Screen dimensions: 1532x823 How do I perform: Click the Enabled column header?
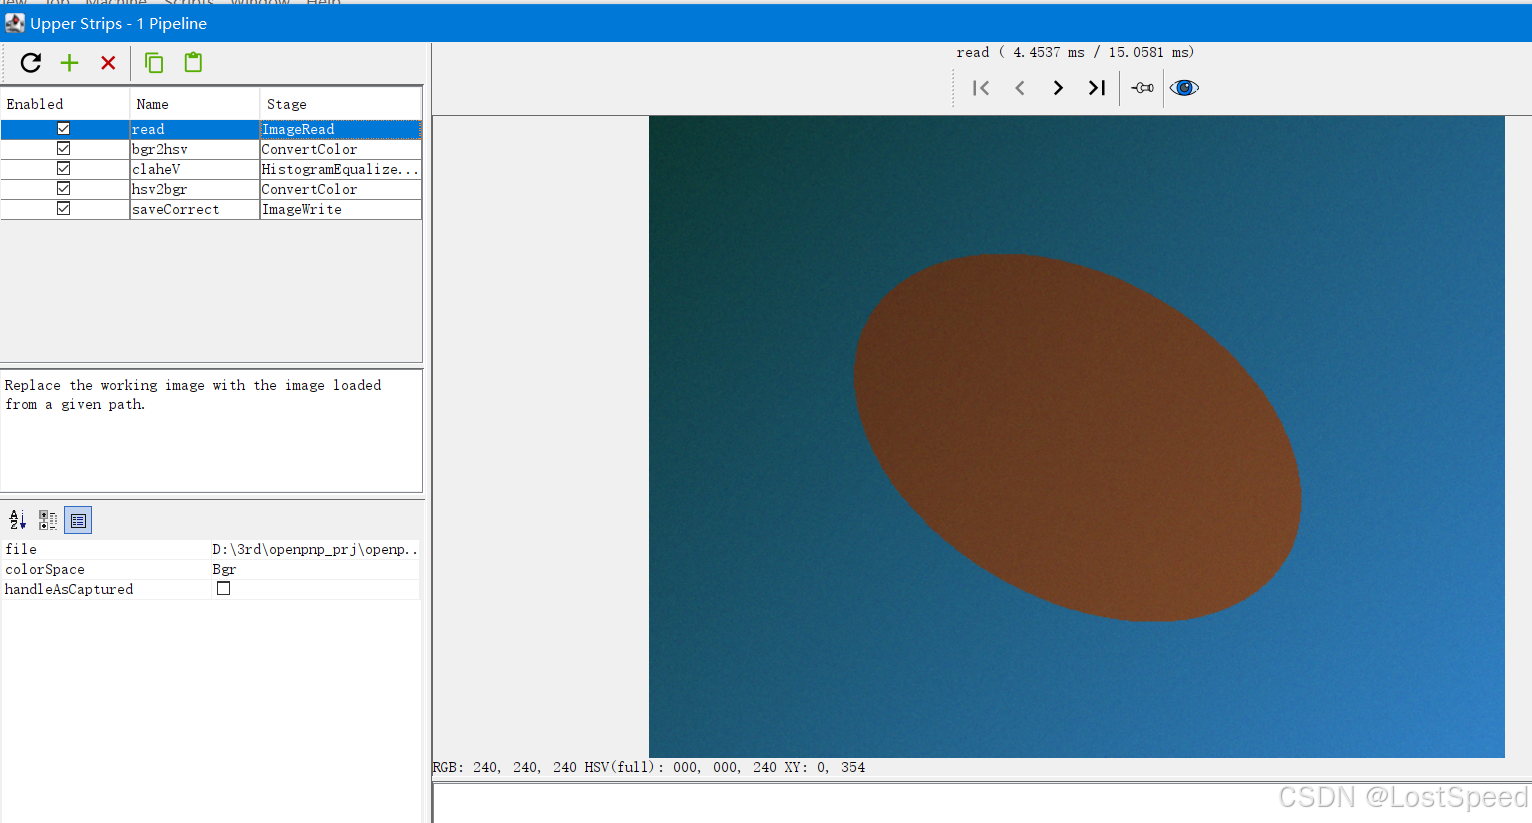pyautogui.click(x=65, y=104)
